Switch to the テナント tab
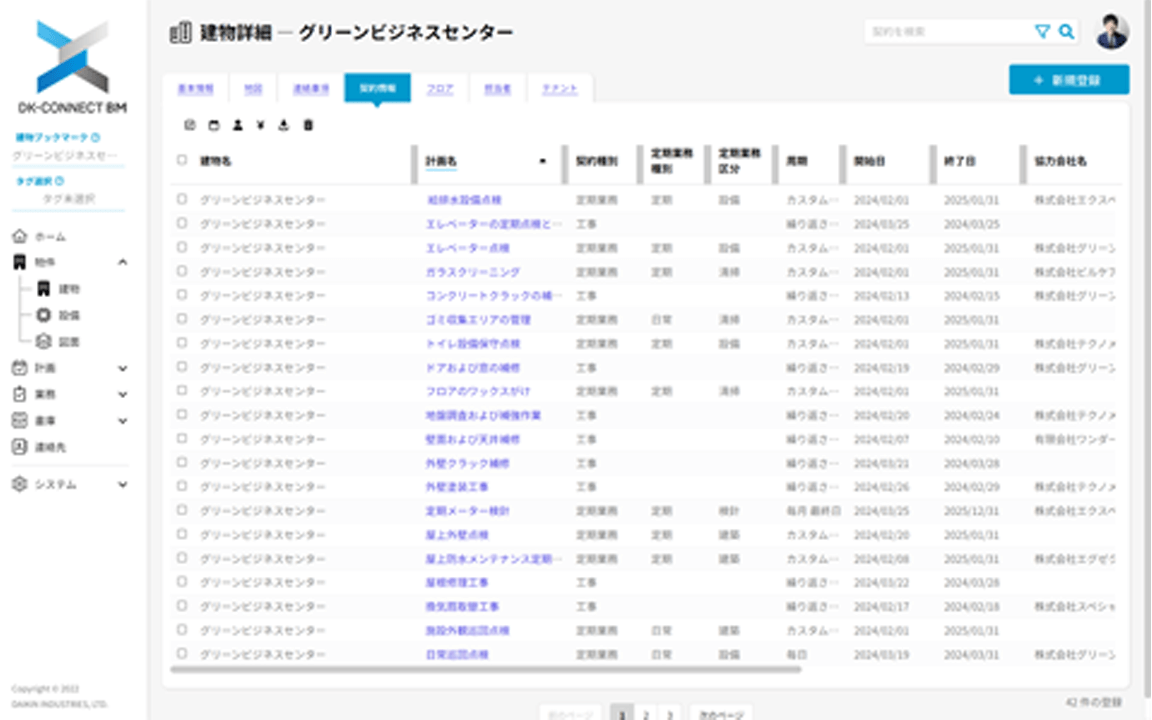Image resolution: width=1152 pixels, height=720 pixels. pyautogui.click(x=560, y=89)
